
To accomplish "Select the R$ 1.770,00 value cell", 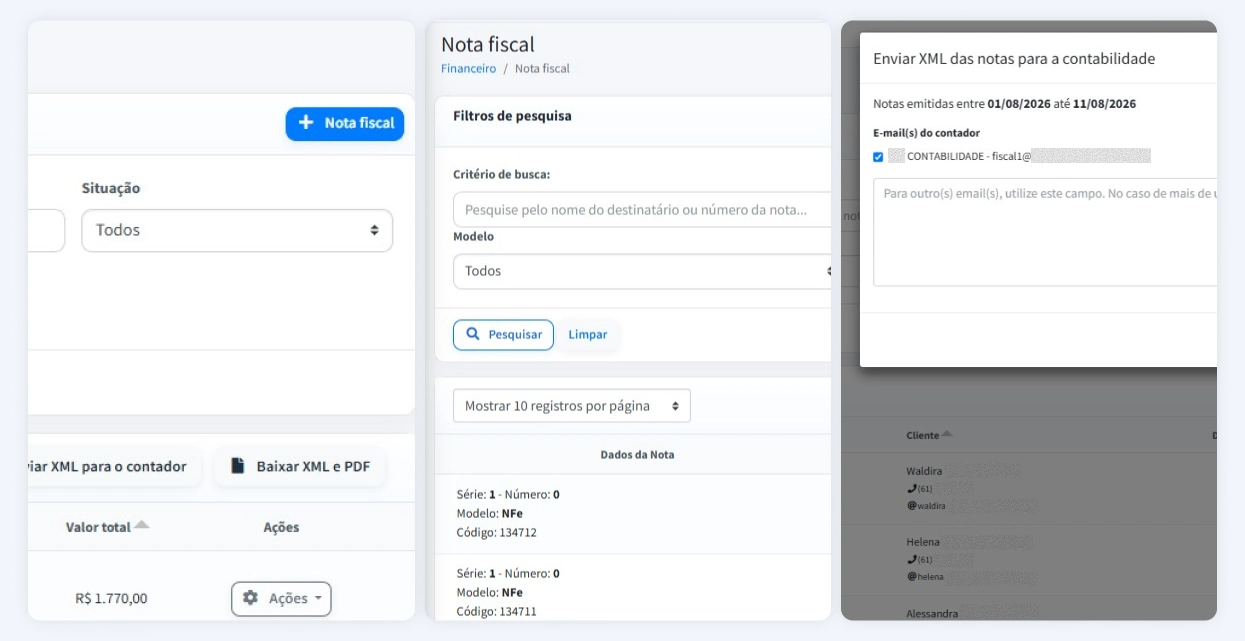I will click(111, 598).
